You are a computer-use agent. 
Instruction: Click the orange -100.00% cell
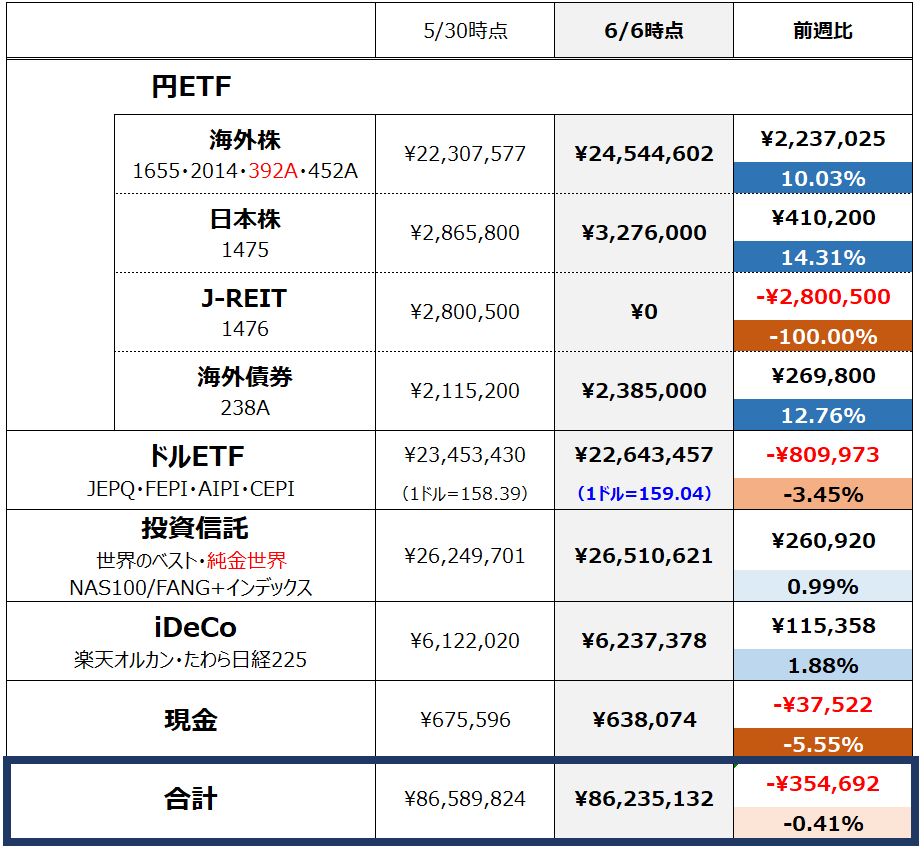click(822, 336)
